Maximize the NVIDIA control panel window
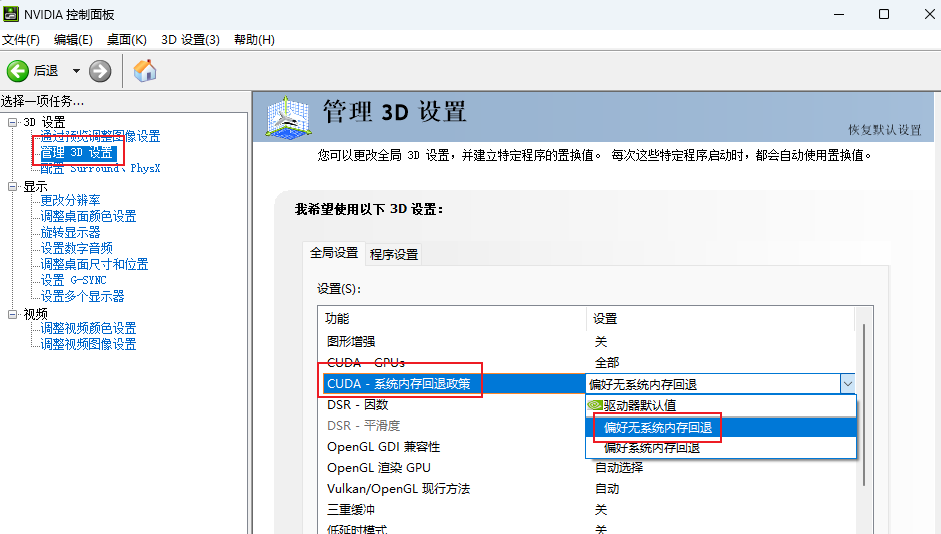The height and width of the screenshot is (534, 941). coord(884,14)
